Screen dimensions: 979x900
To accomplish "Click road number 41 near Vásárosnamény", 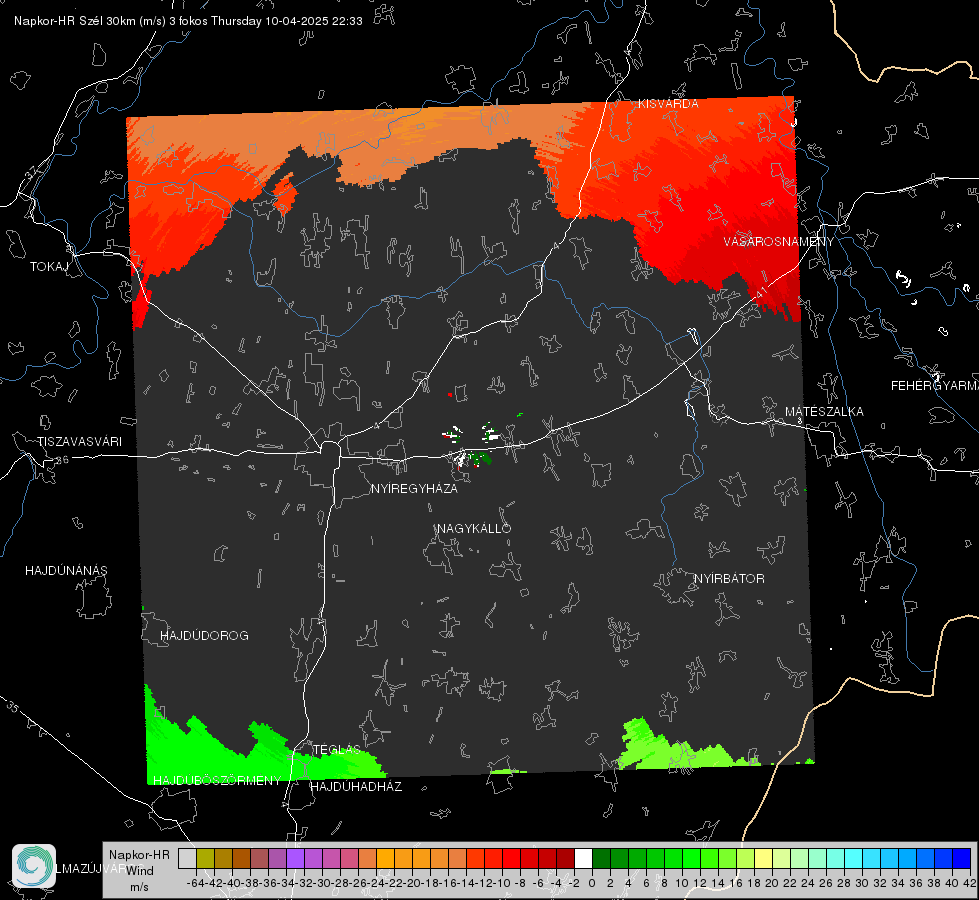I will pos(762,292).
